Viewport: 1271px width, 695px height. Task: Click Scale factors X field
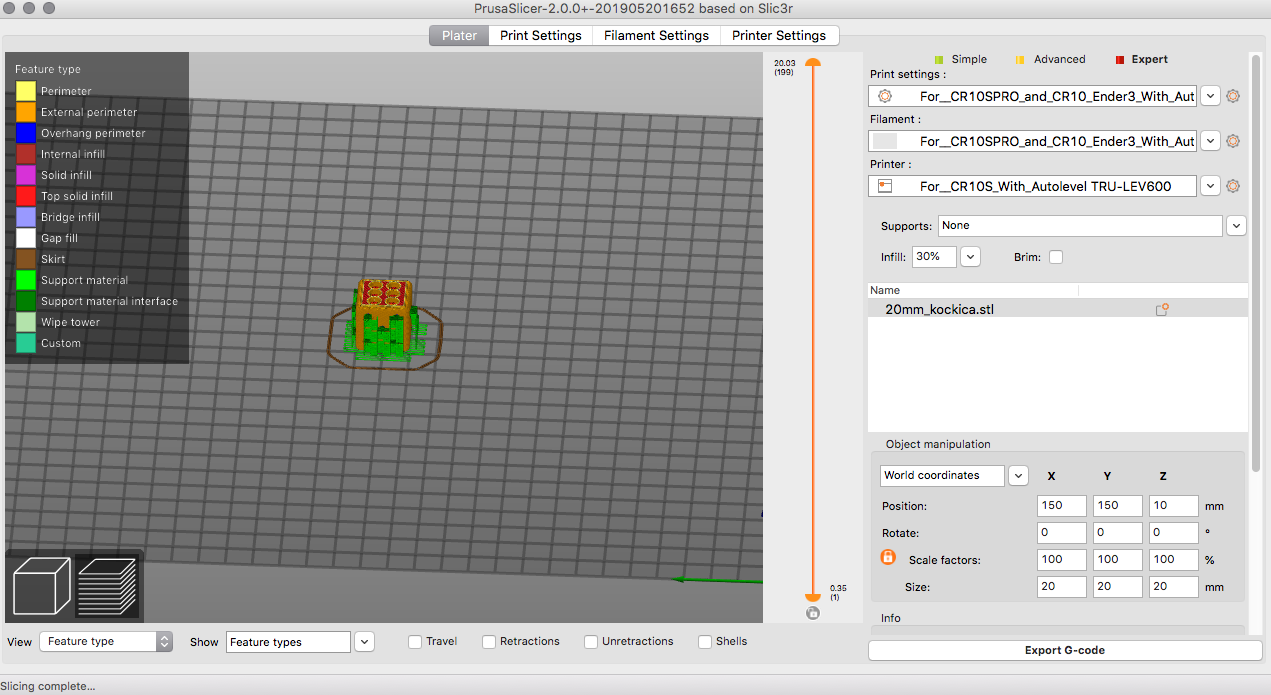click(x=1061, y=559)
